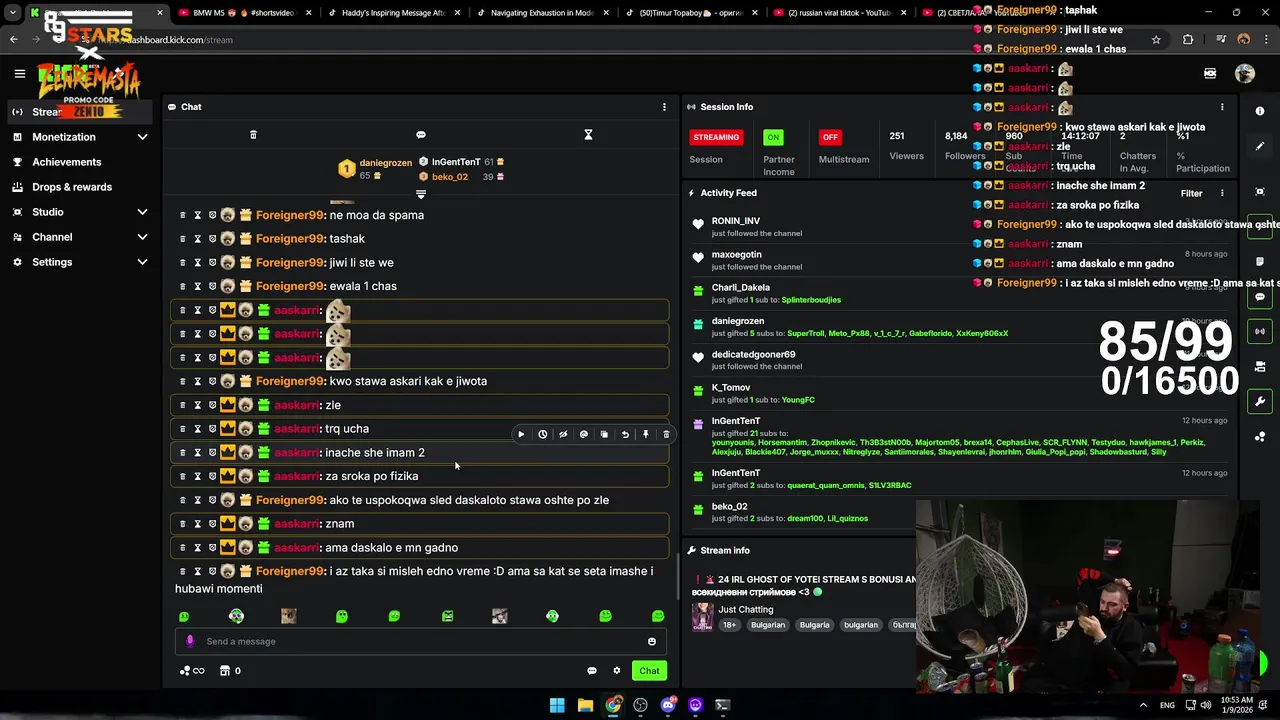Image resolution: width=1280 pixels, height=720 pixels.
Task: Pin the message using the pin icon
Action: [646, 435]
